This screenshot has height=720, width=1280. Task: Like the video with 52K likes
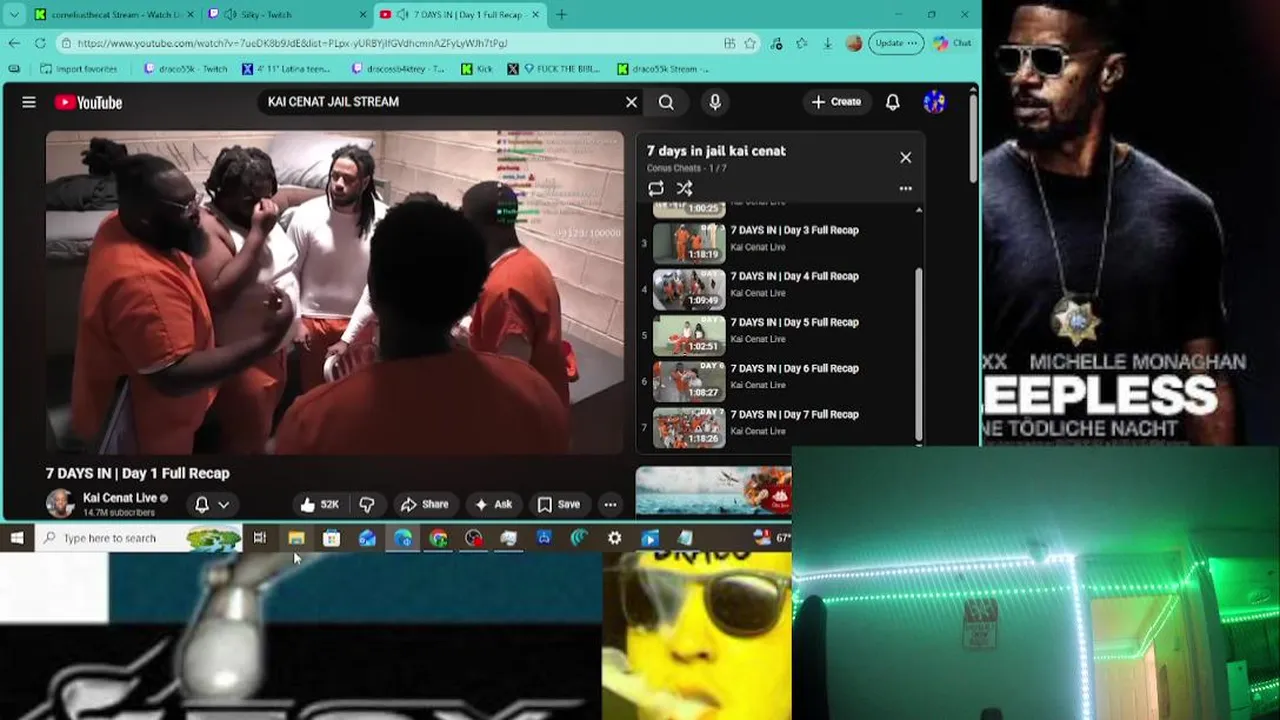[319, 505]
